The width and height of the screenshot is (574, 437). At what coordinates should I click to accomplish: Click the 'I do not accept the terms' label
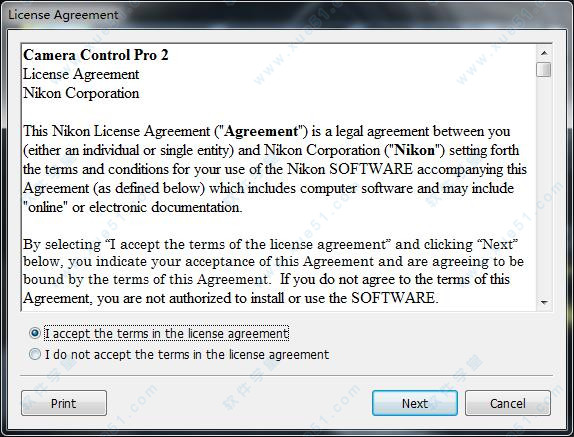click(x=187, y=354)
